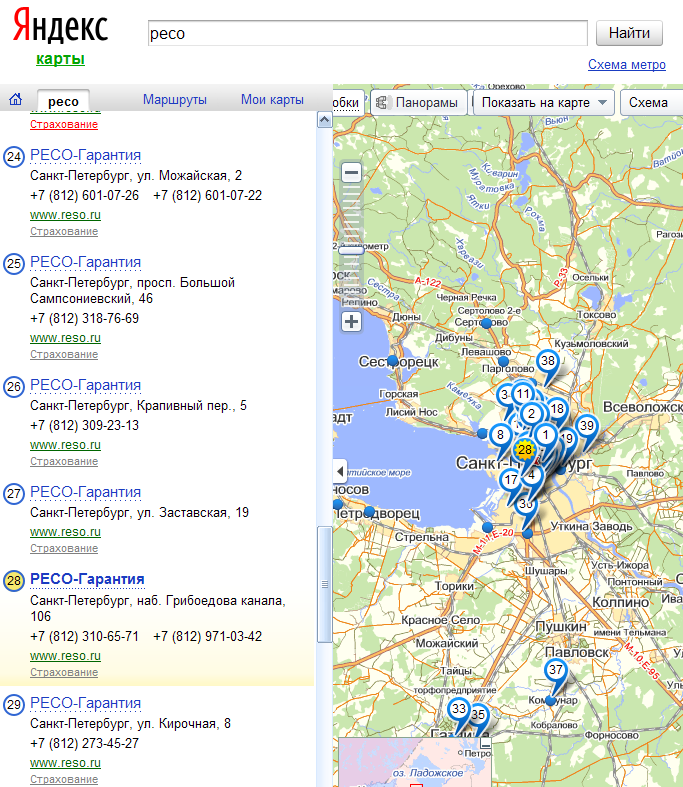Click the blue dot at Сестрорецк

click(393, 360)
